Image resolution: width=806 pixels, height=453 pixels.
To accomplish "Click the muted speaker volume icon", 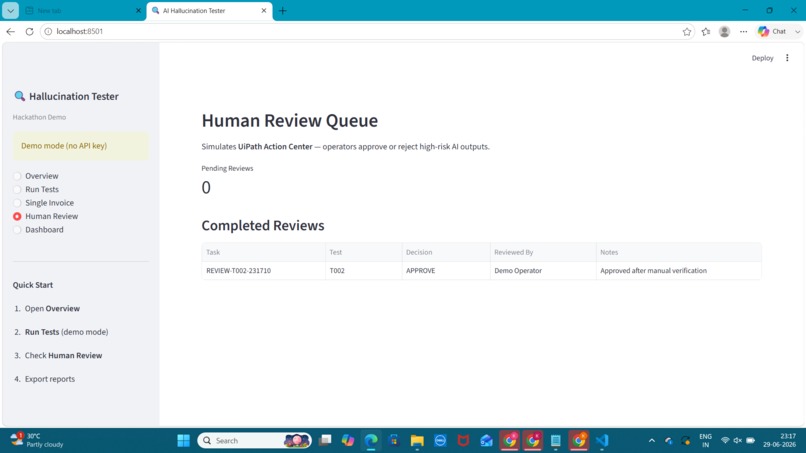I will tap(738, 441).
